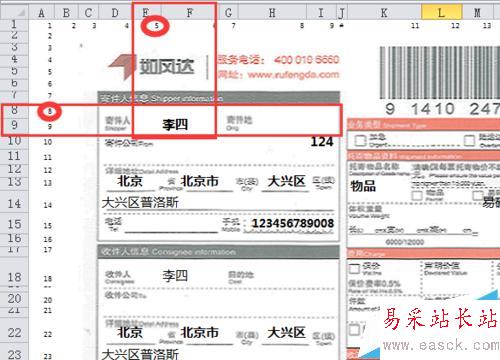Screen dimensions: 500x360
Task: Select column header B
Action: tap(66, 13)
